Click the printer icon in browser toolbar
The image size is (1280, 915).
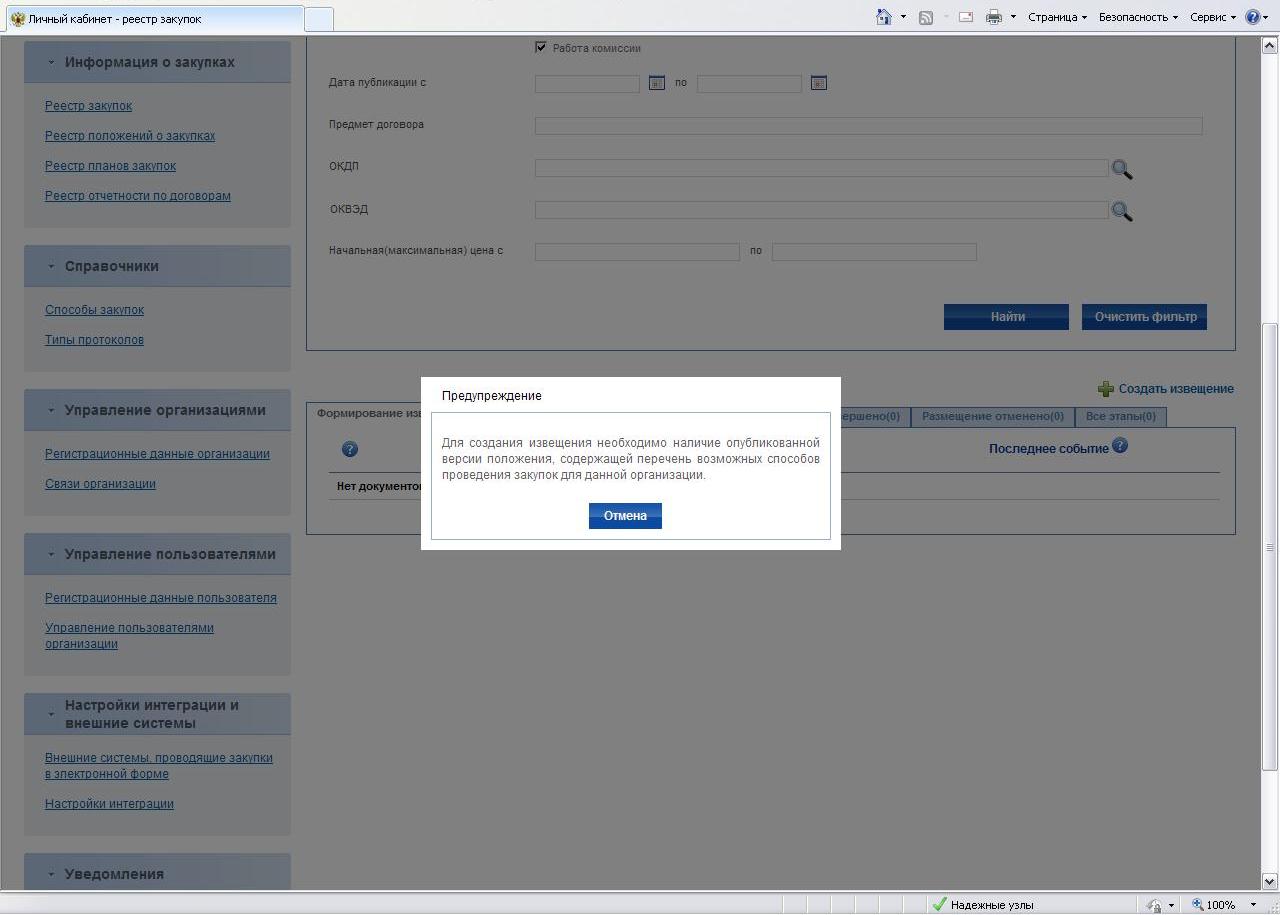(x=993, y=17)
